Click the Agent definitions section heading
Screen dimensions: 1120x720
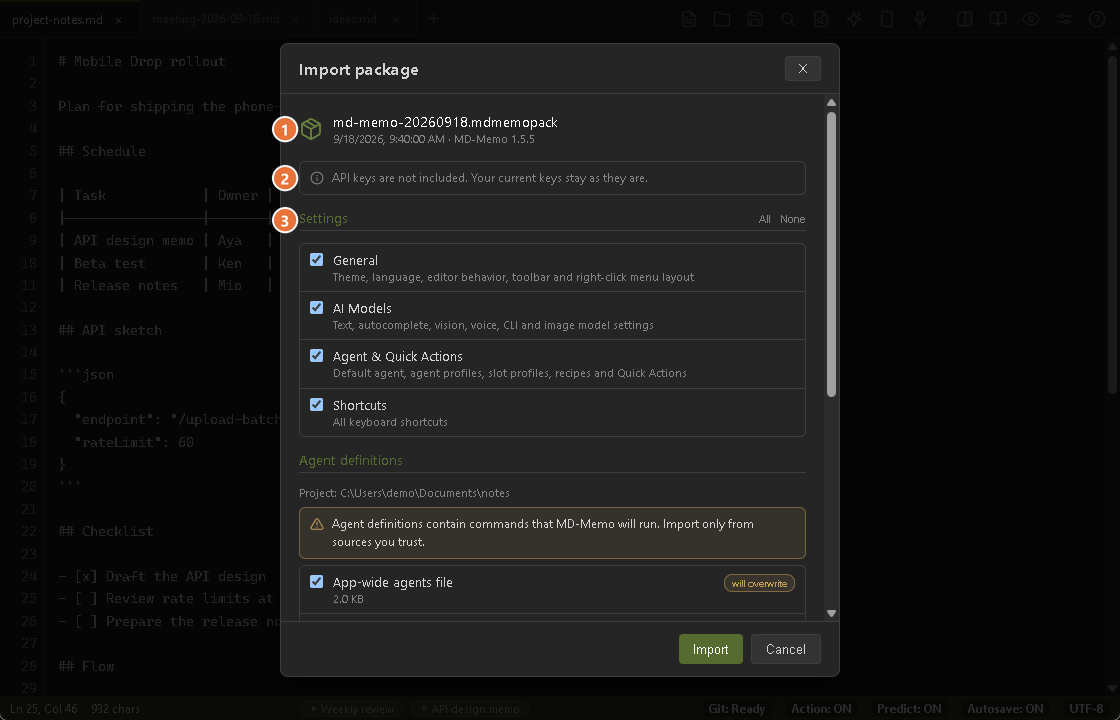click(351, 461)
